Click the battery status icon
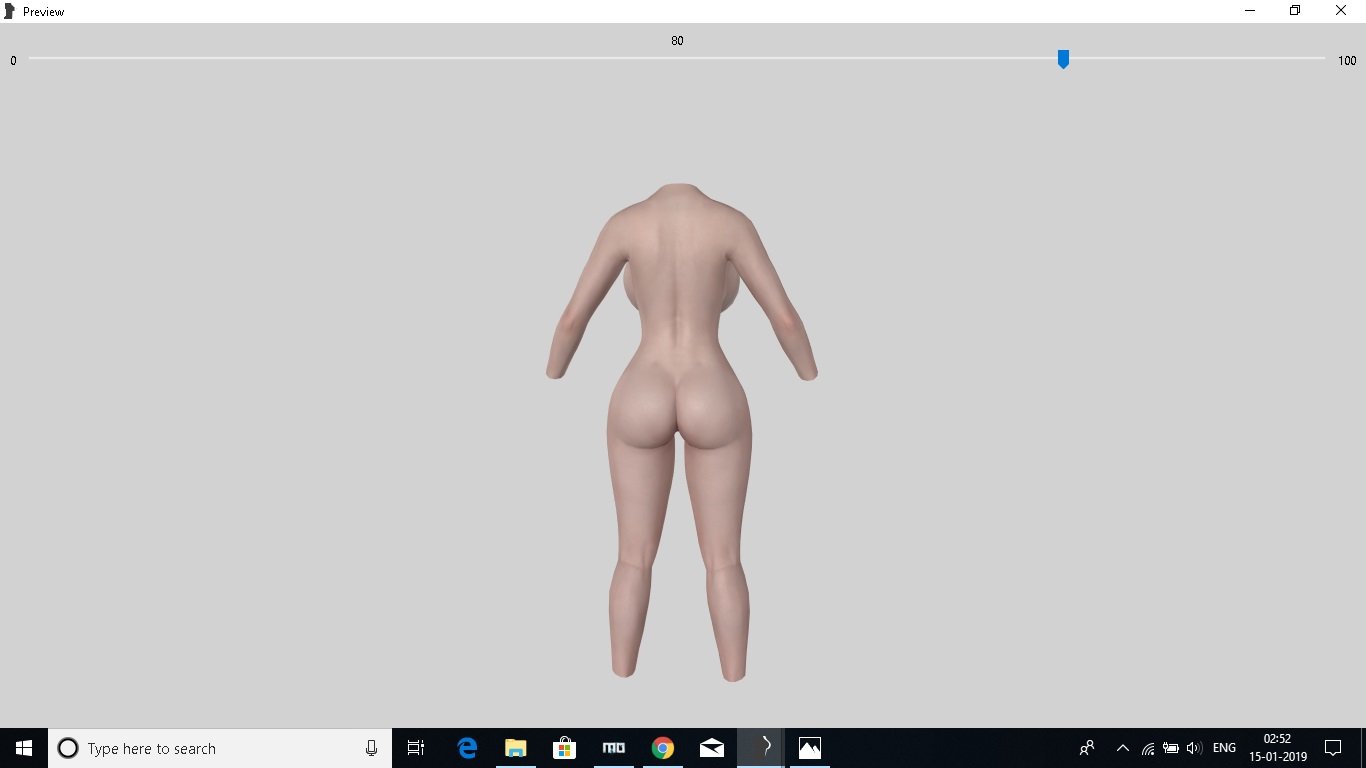The image size is (1366, 768). [x=1171, y=748]
